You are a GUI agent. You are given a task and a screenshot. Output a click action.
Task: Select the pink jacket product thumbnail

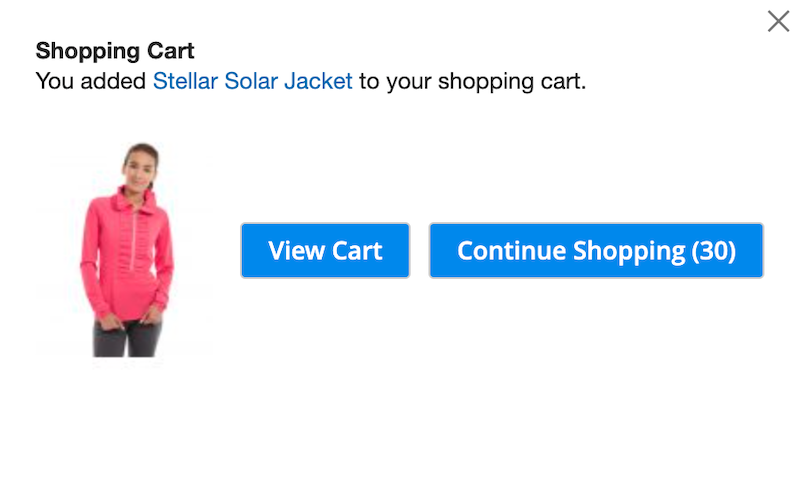tap(126, 250)
